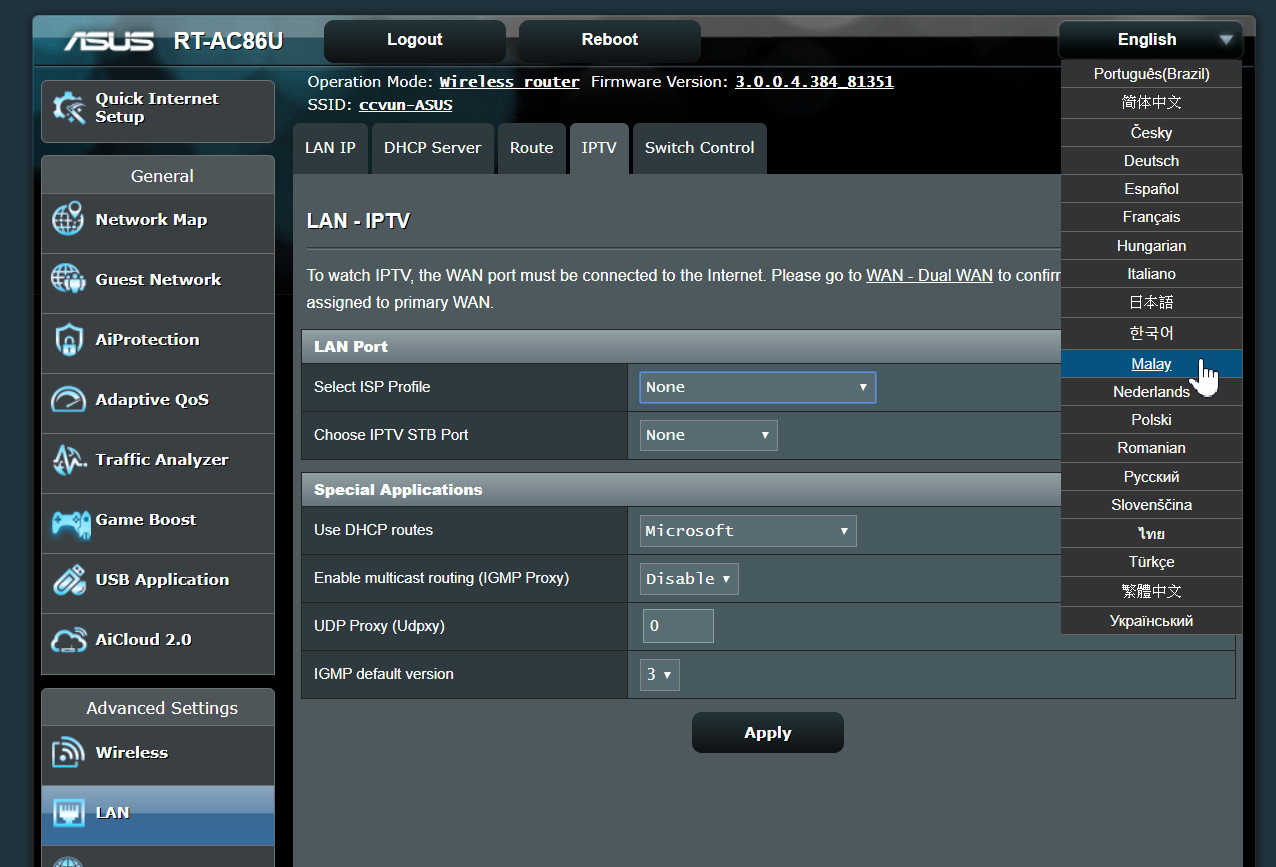Click the Logout button

(x=415, y=40)
